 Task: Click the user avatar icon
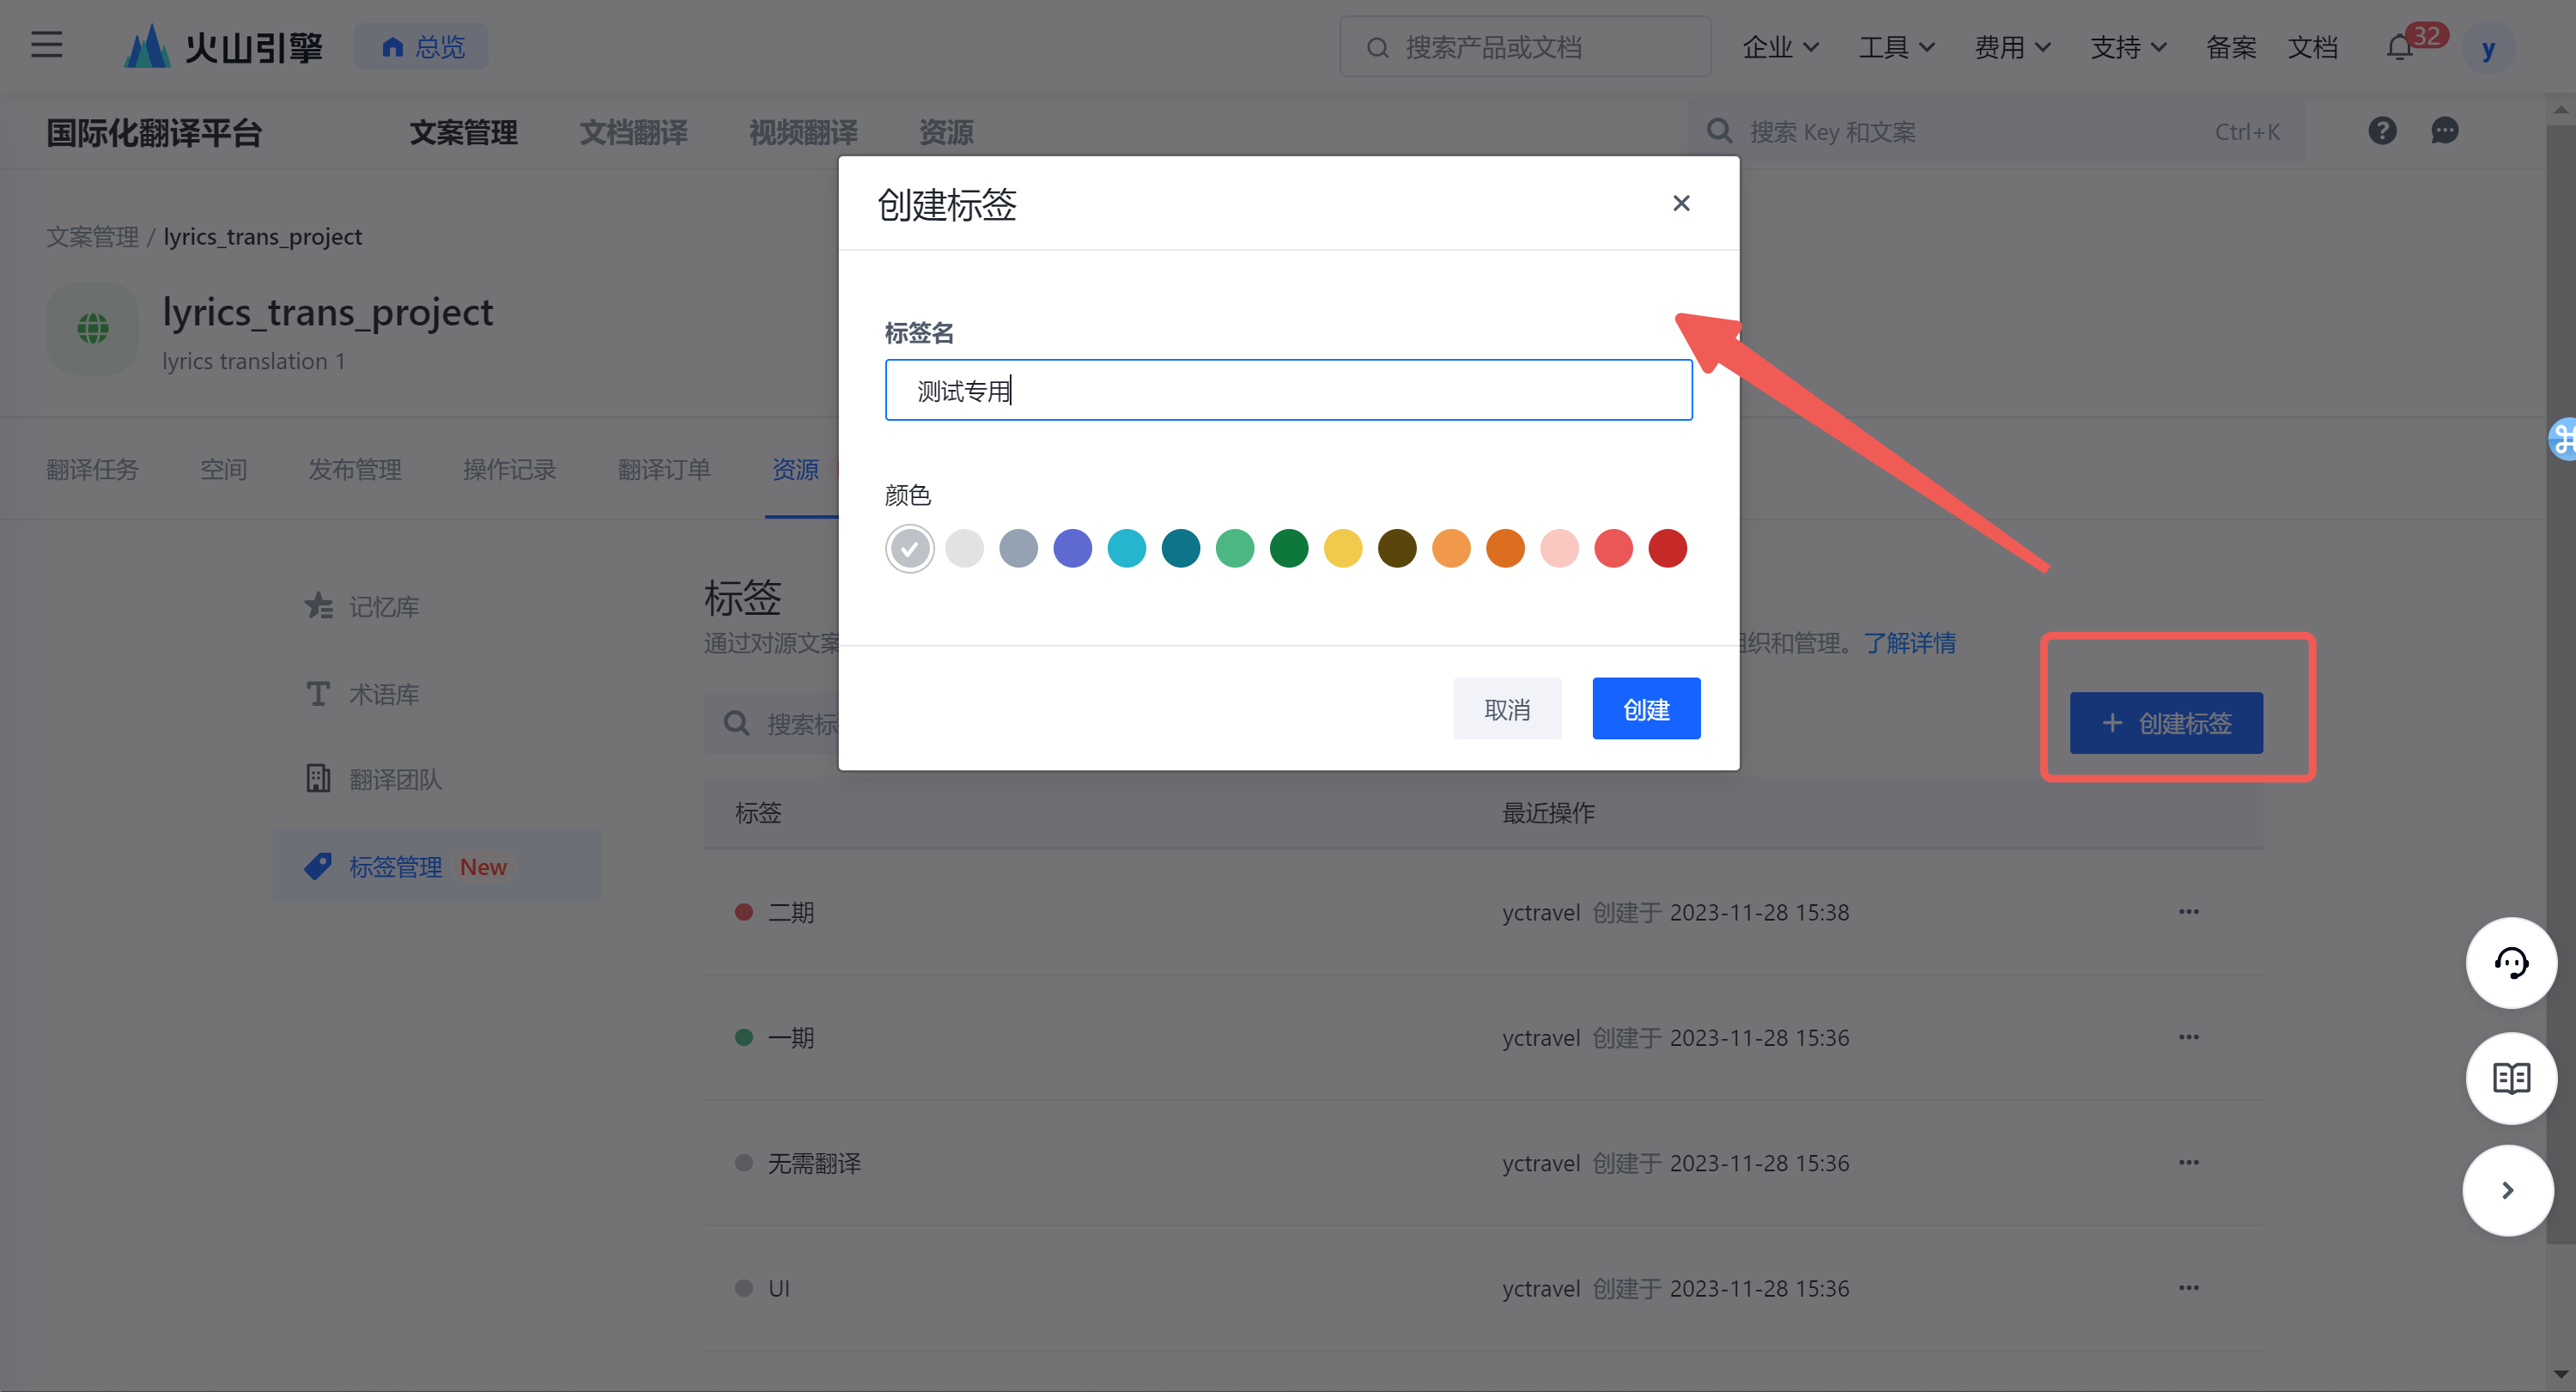tap(2488, 47)
